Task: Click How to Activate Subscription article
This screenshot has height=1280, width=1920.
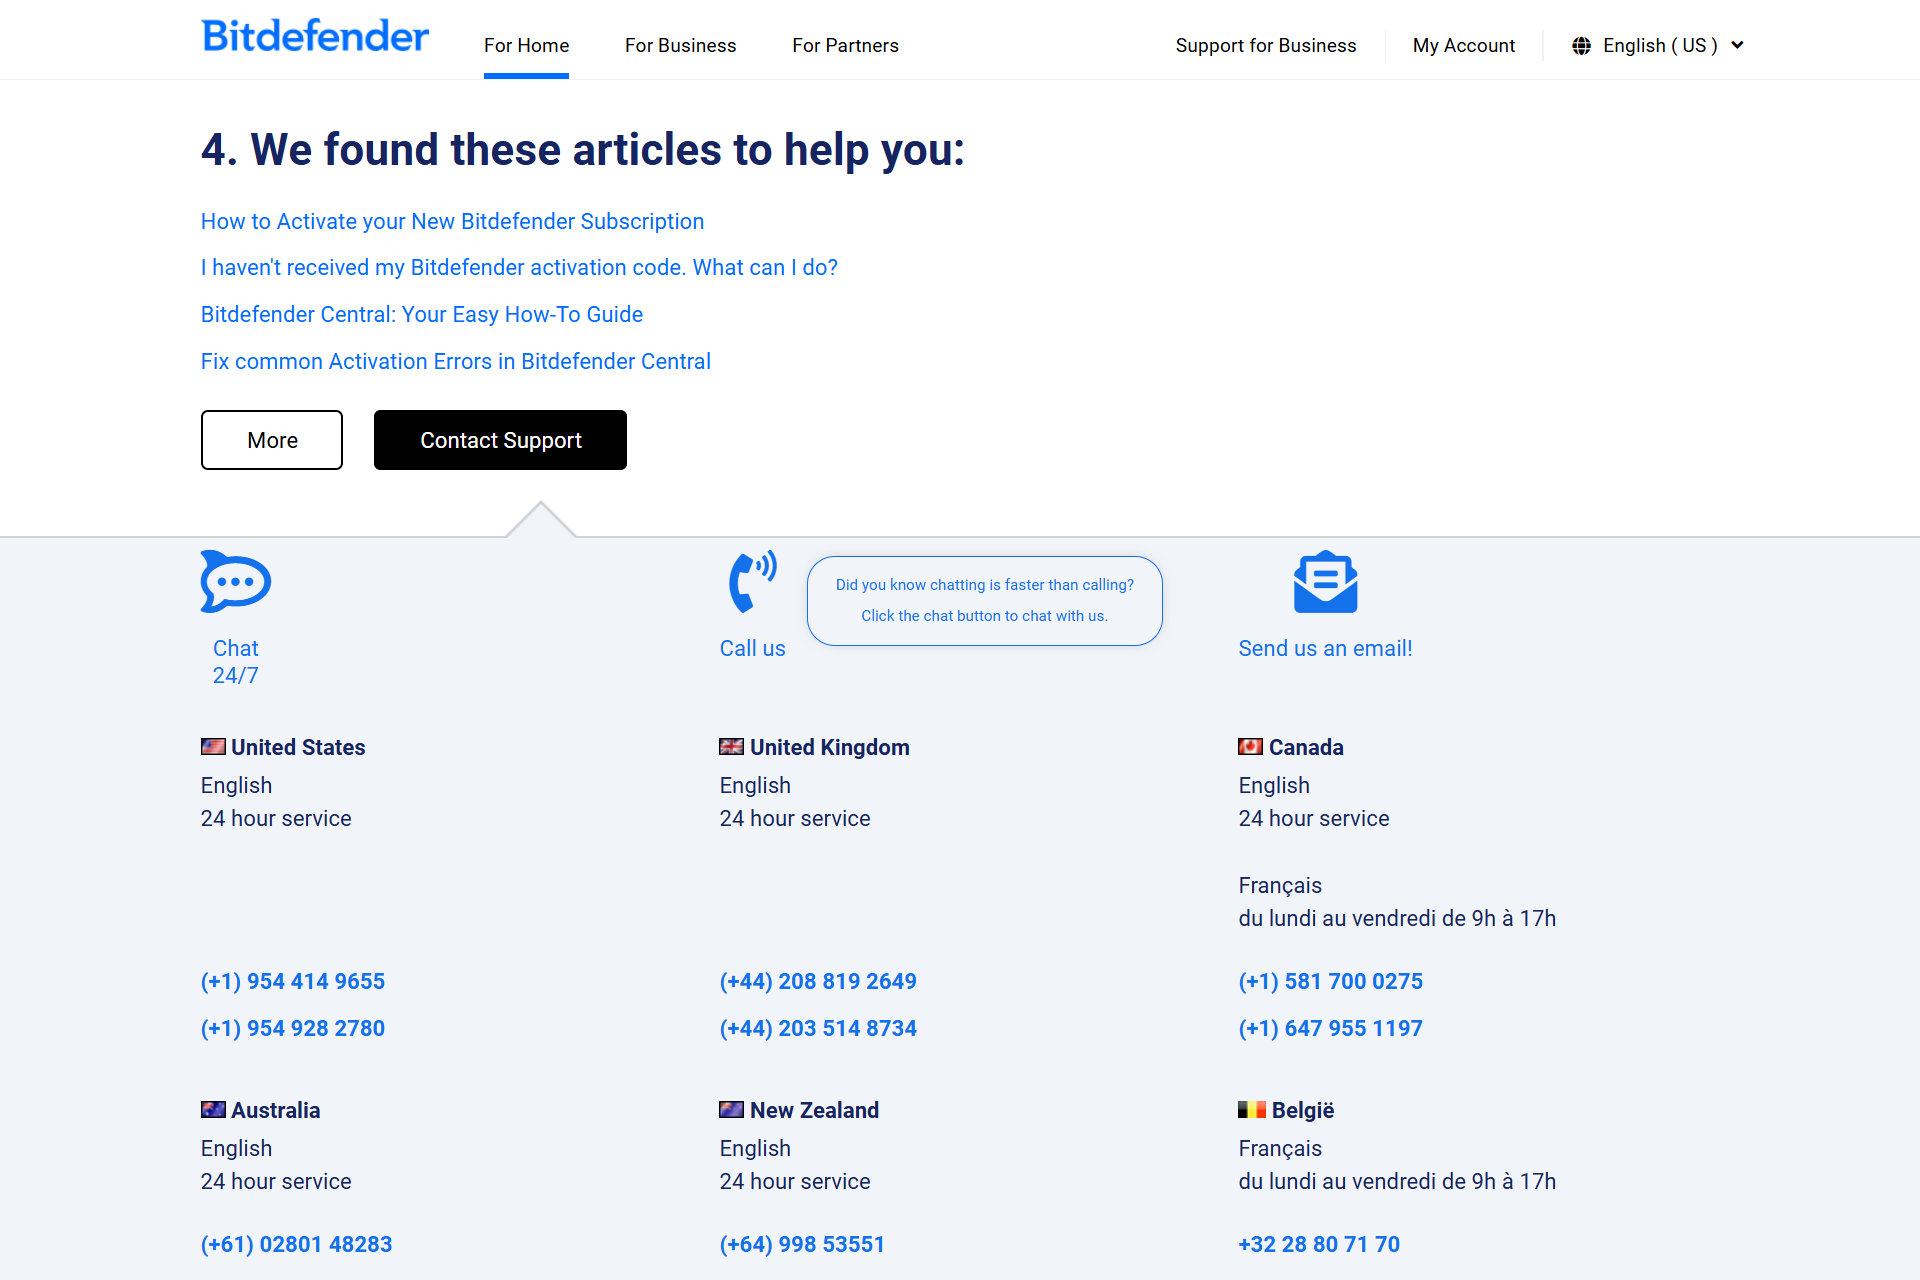Action: [x=453, y=219]
